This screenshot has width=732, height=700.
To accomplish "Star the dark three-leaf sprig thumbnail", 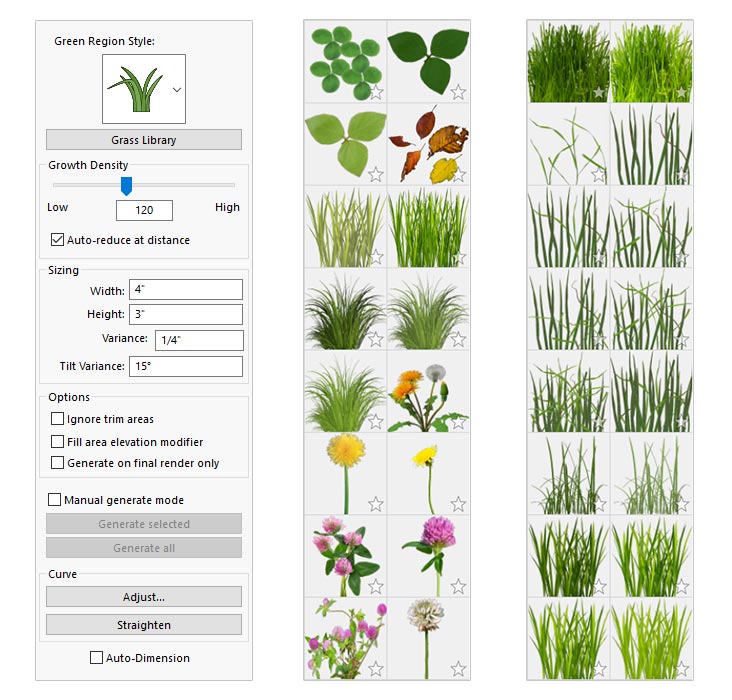I will click(x=458, y=92).
